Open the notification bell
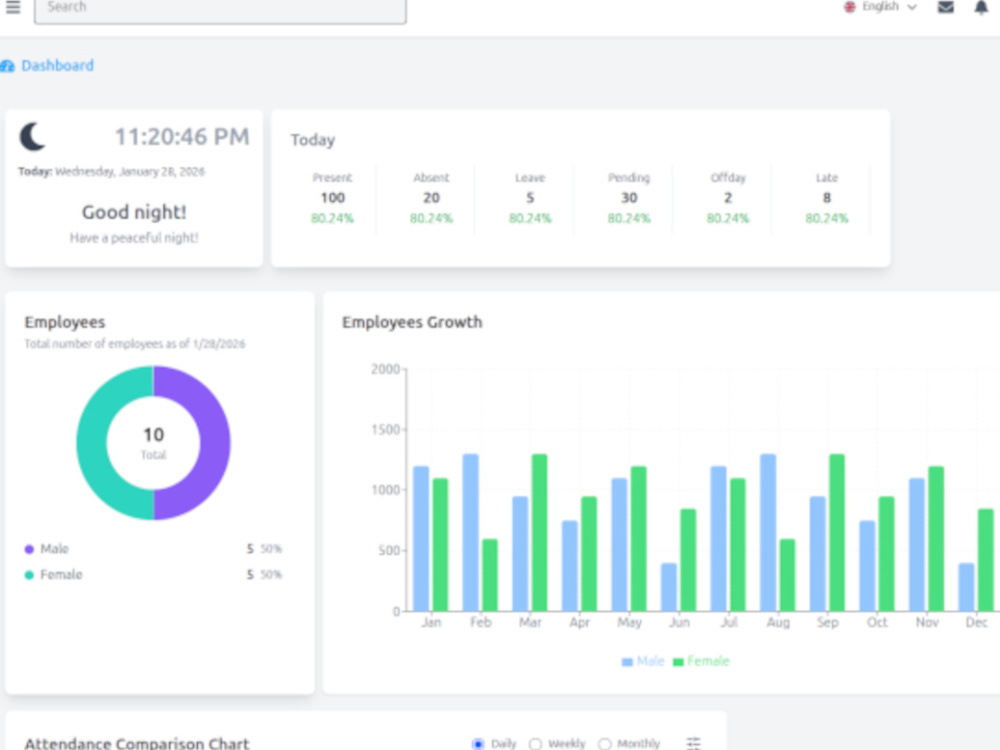 pyautogui.click(x=981, y=8)
